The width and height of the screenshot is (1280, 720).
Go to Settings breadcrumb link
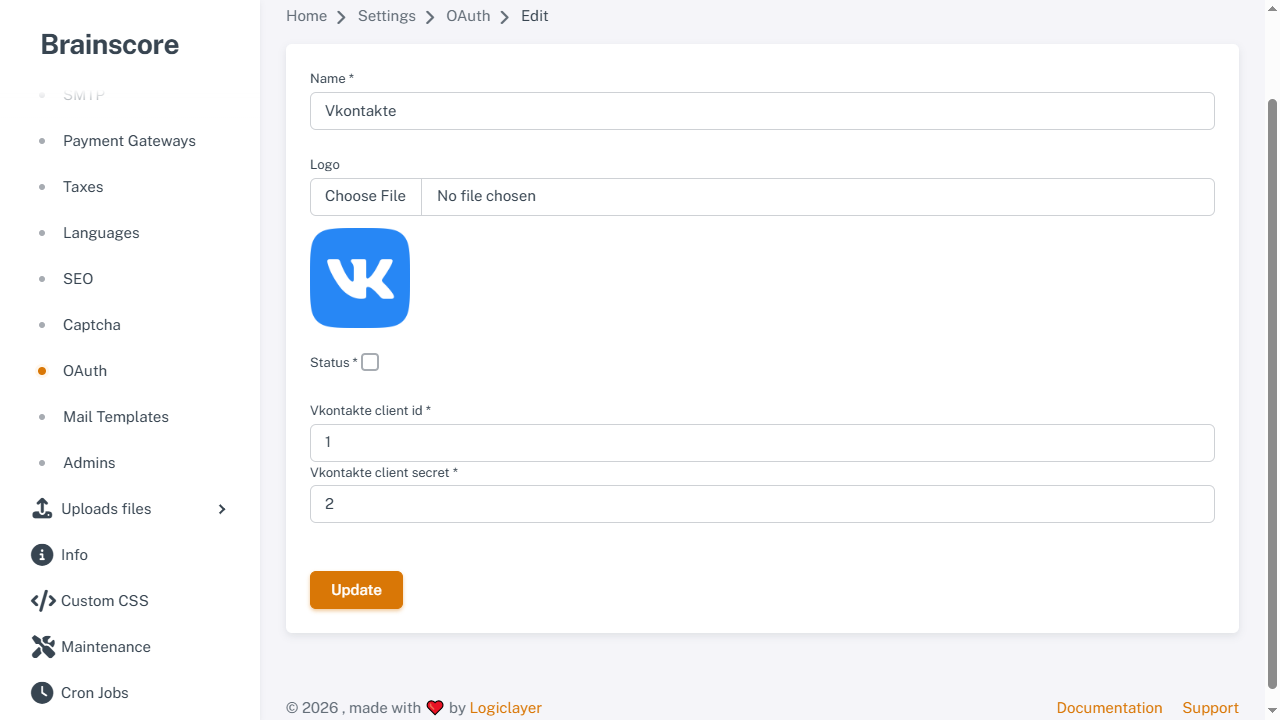point(387,16)
